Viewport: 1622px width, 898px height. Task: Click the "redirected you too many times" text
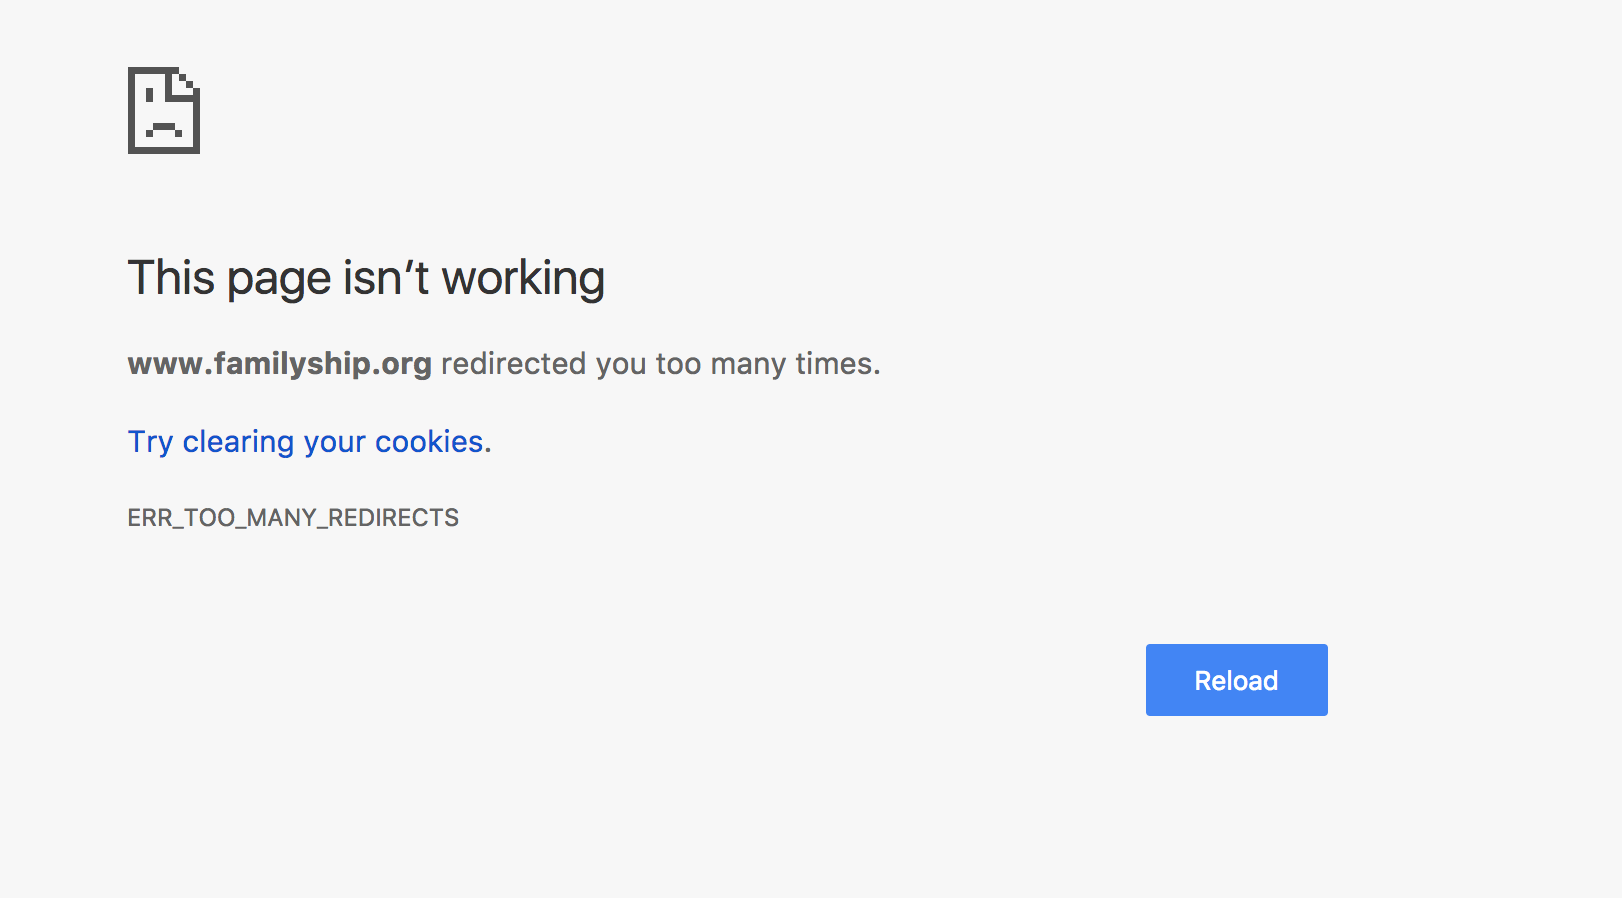(660, 363)
